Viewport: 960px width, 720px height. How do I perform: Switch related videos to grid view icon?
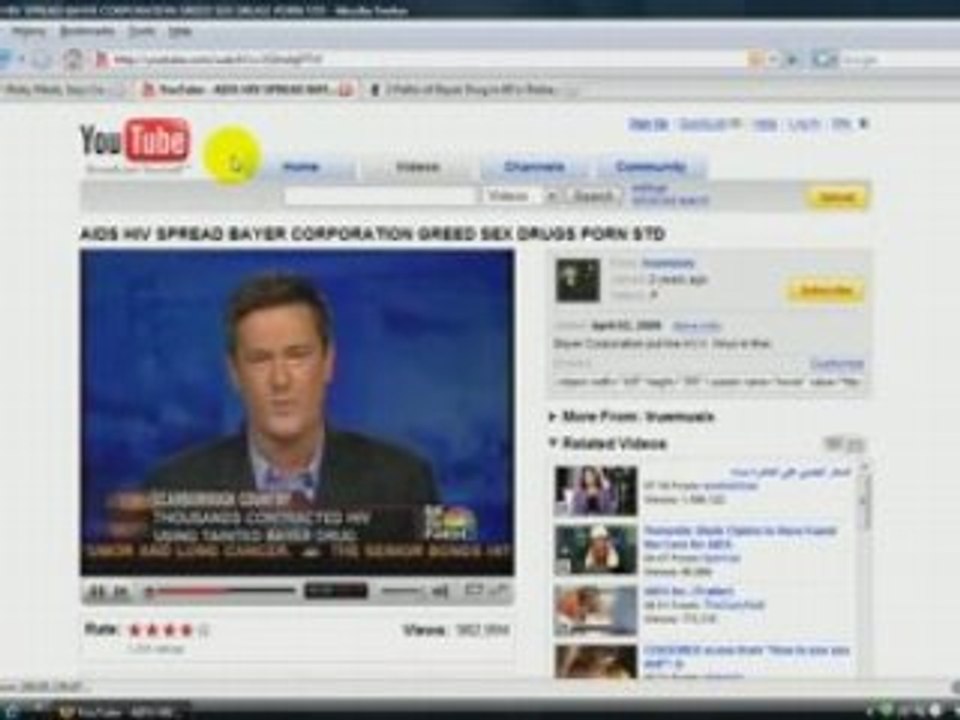click(x=856, y=444)
